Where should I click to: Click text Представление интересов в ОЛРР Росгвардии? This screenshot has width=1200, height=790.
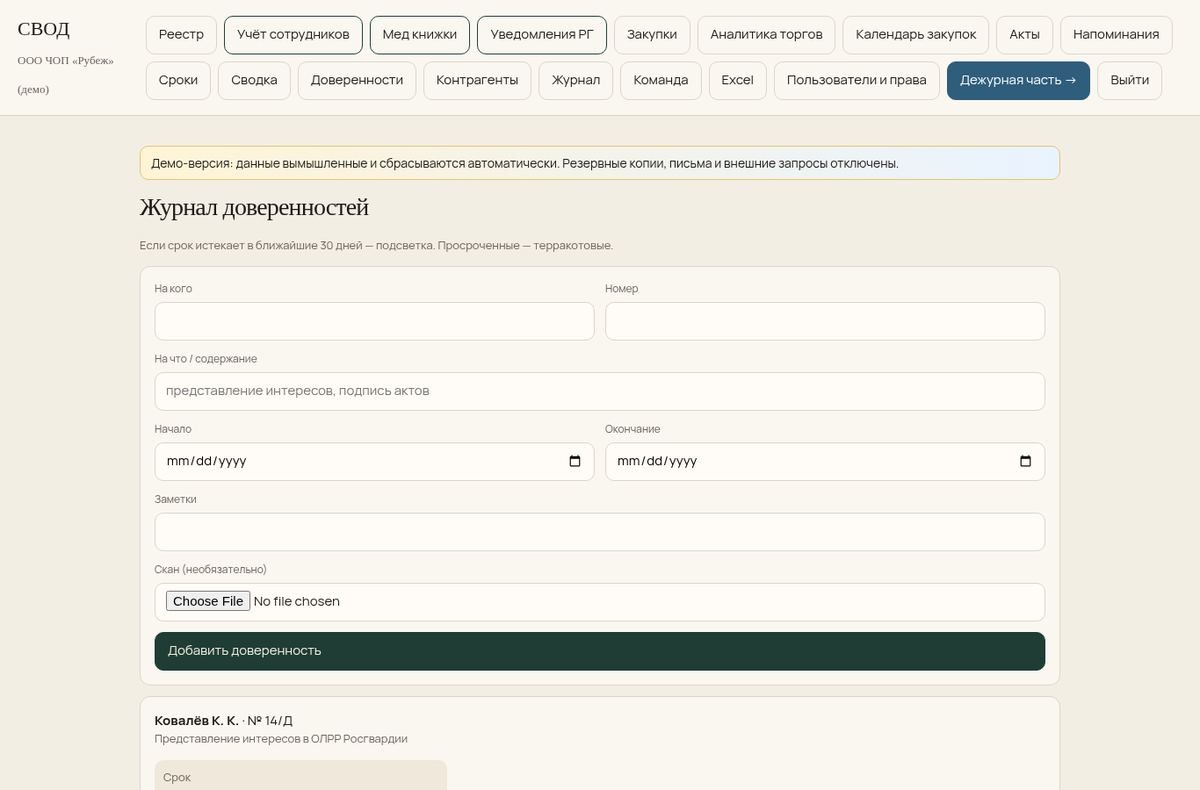281,739
